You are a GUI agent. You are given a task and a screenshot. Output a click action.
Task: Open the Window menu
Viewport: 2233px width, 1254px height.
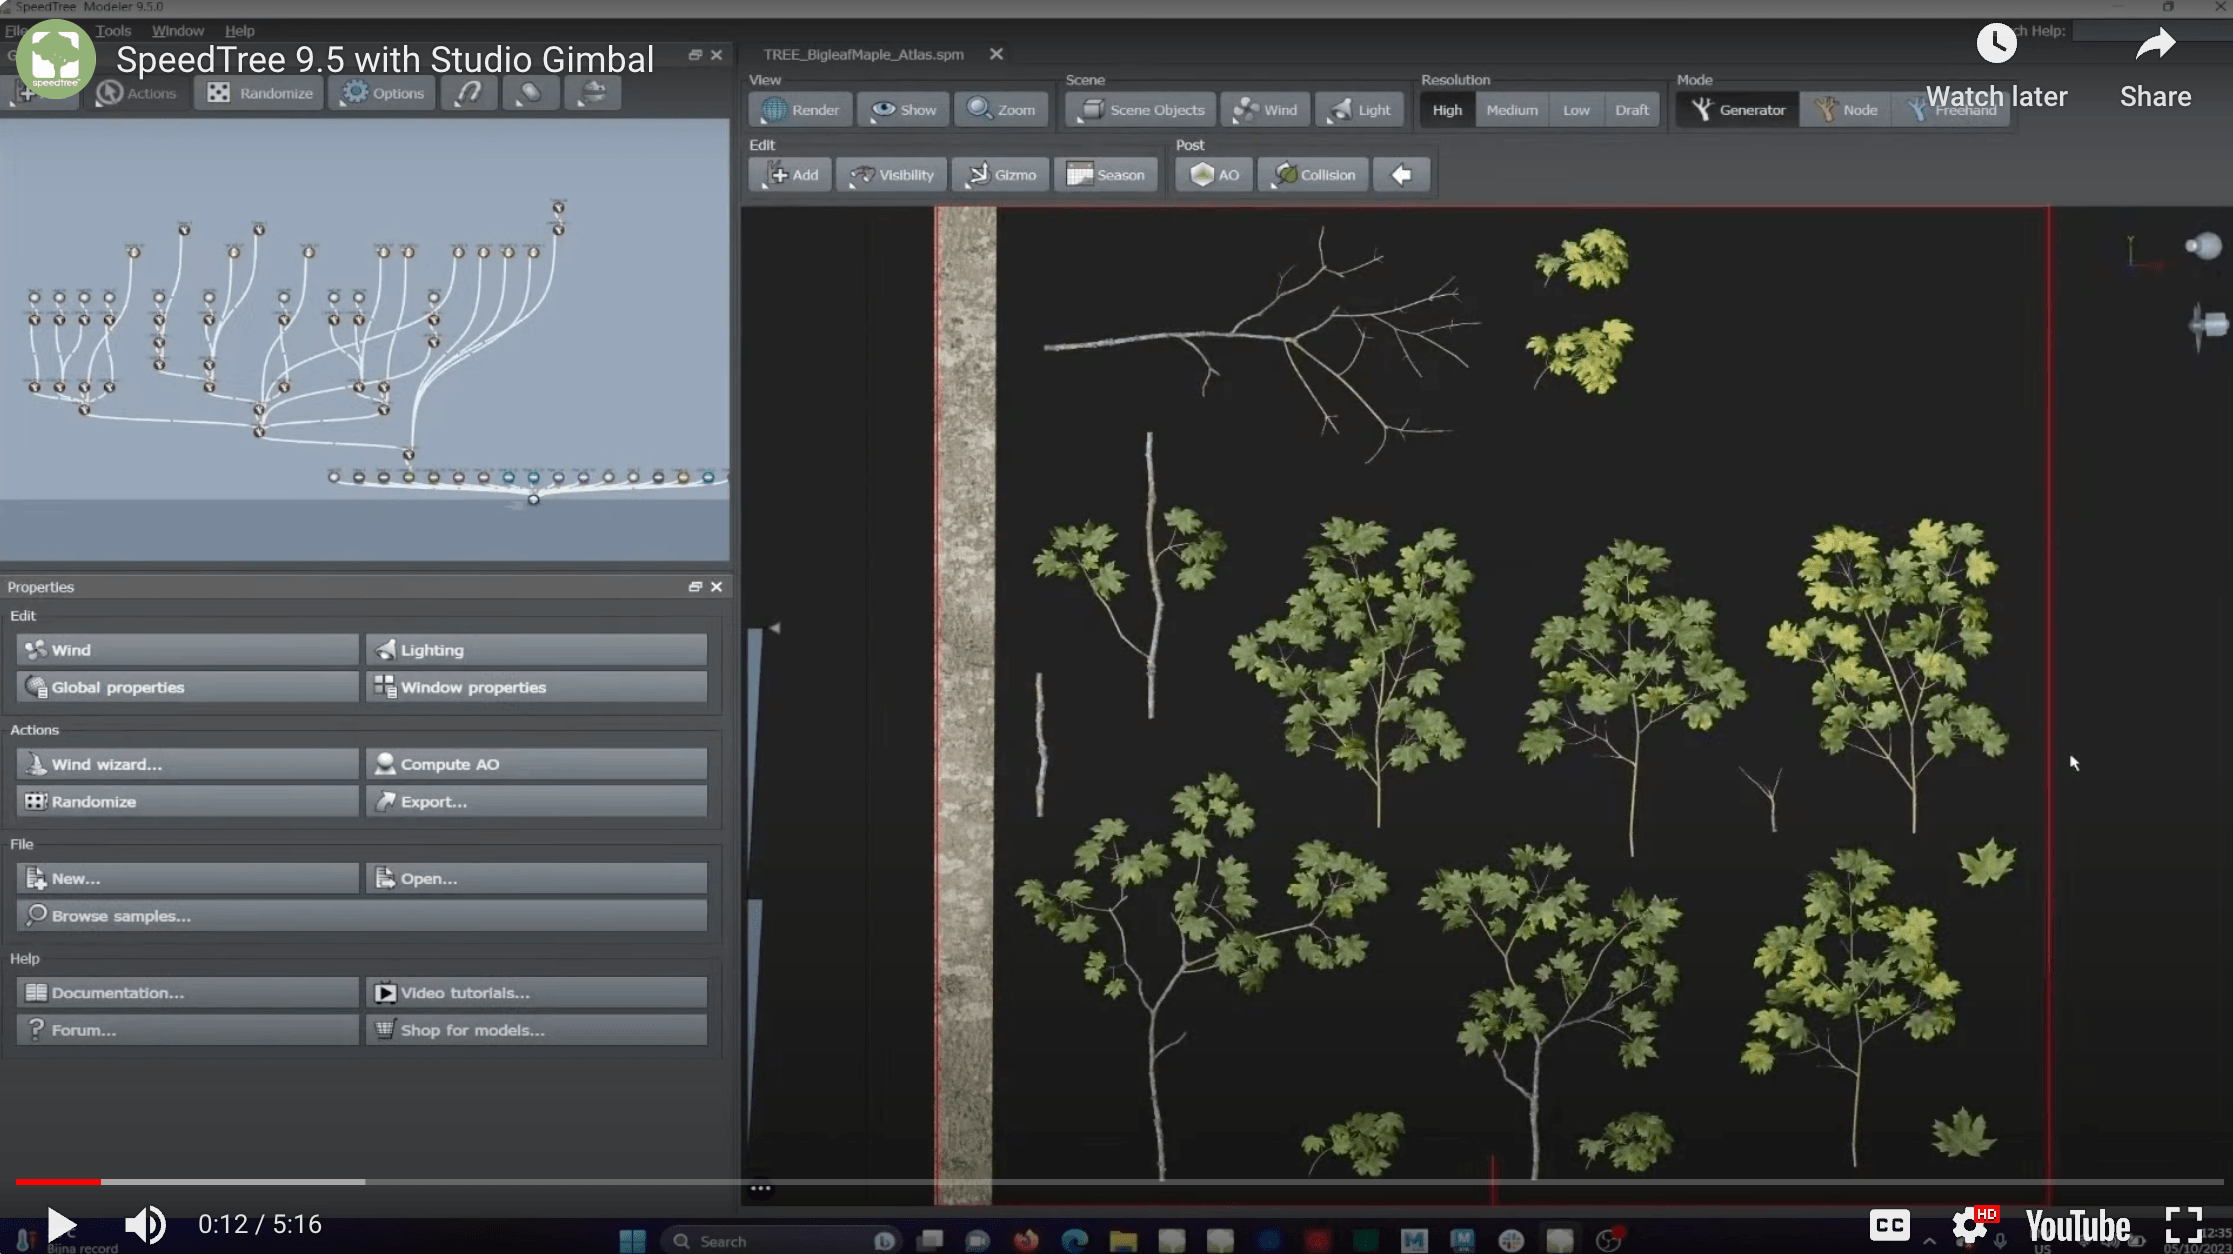176,29
